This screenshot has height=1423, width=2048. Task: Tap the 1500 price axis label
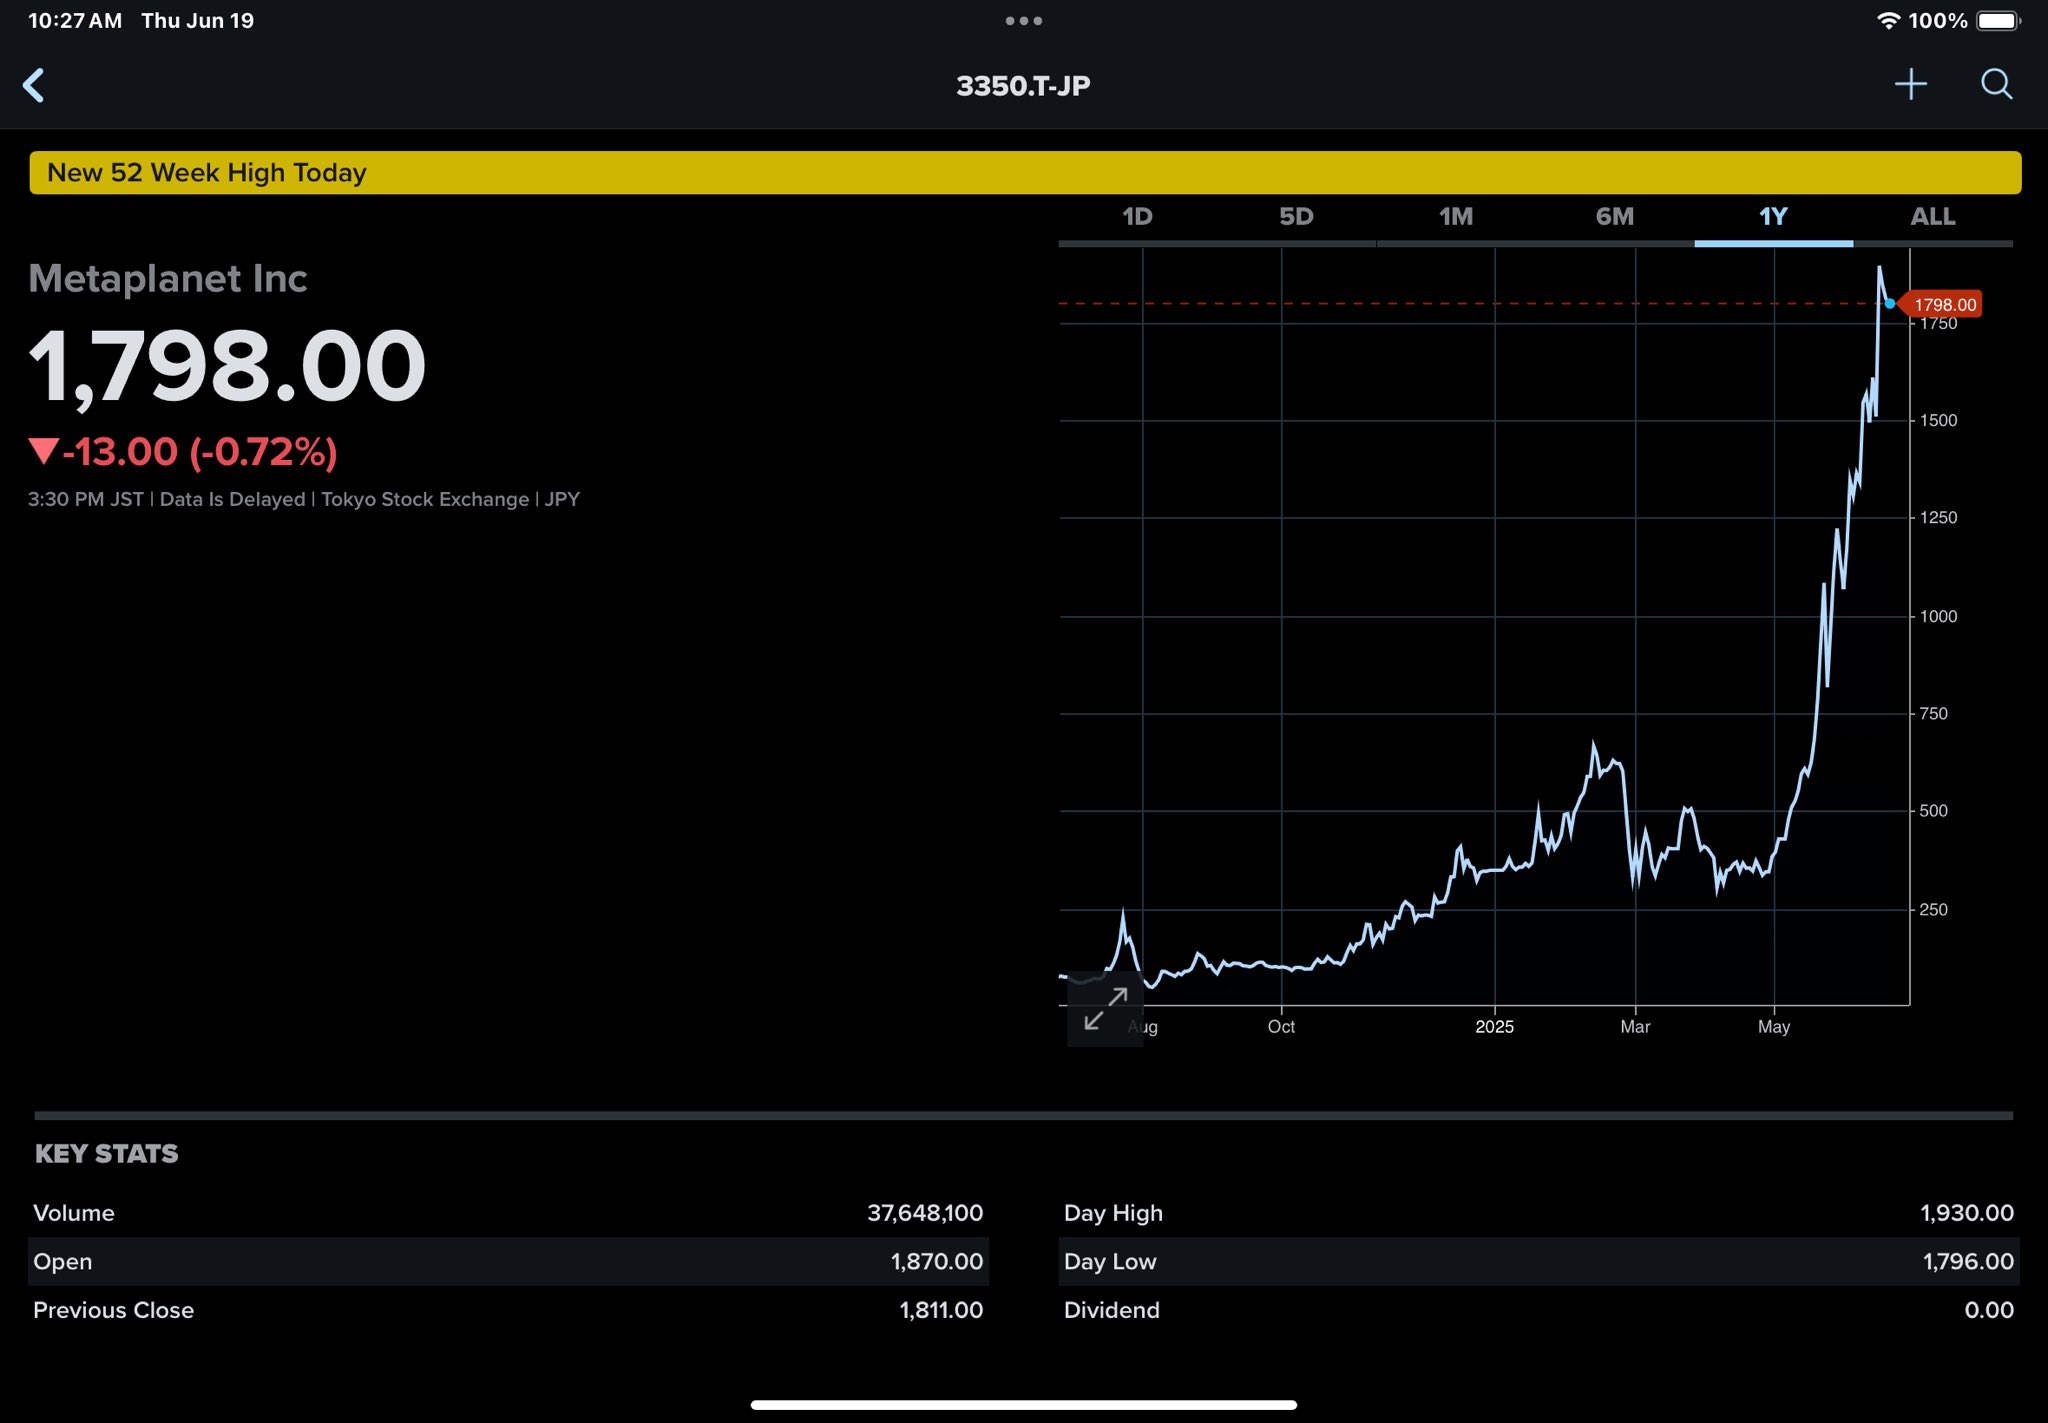[1938, 421]
